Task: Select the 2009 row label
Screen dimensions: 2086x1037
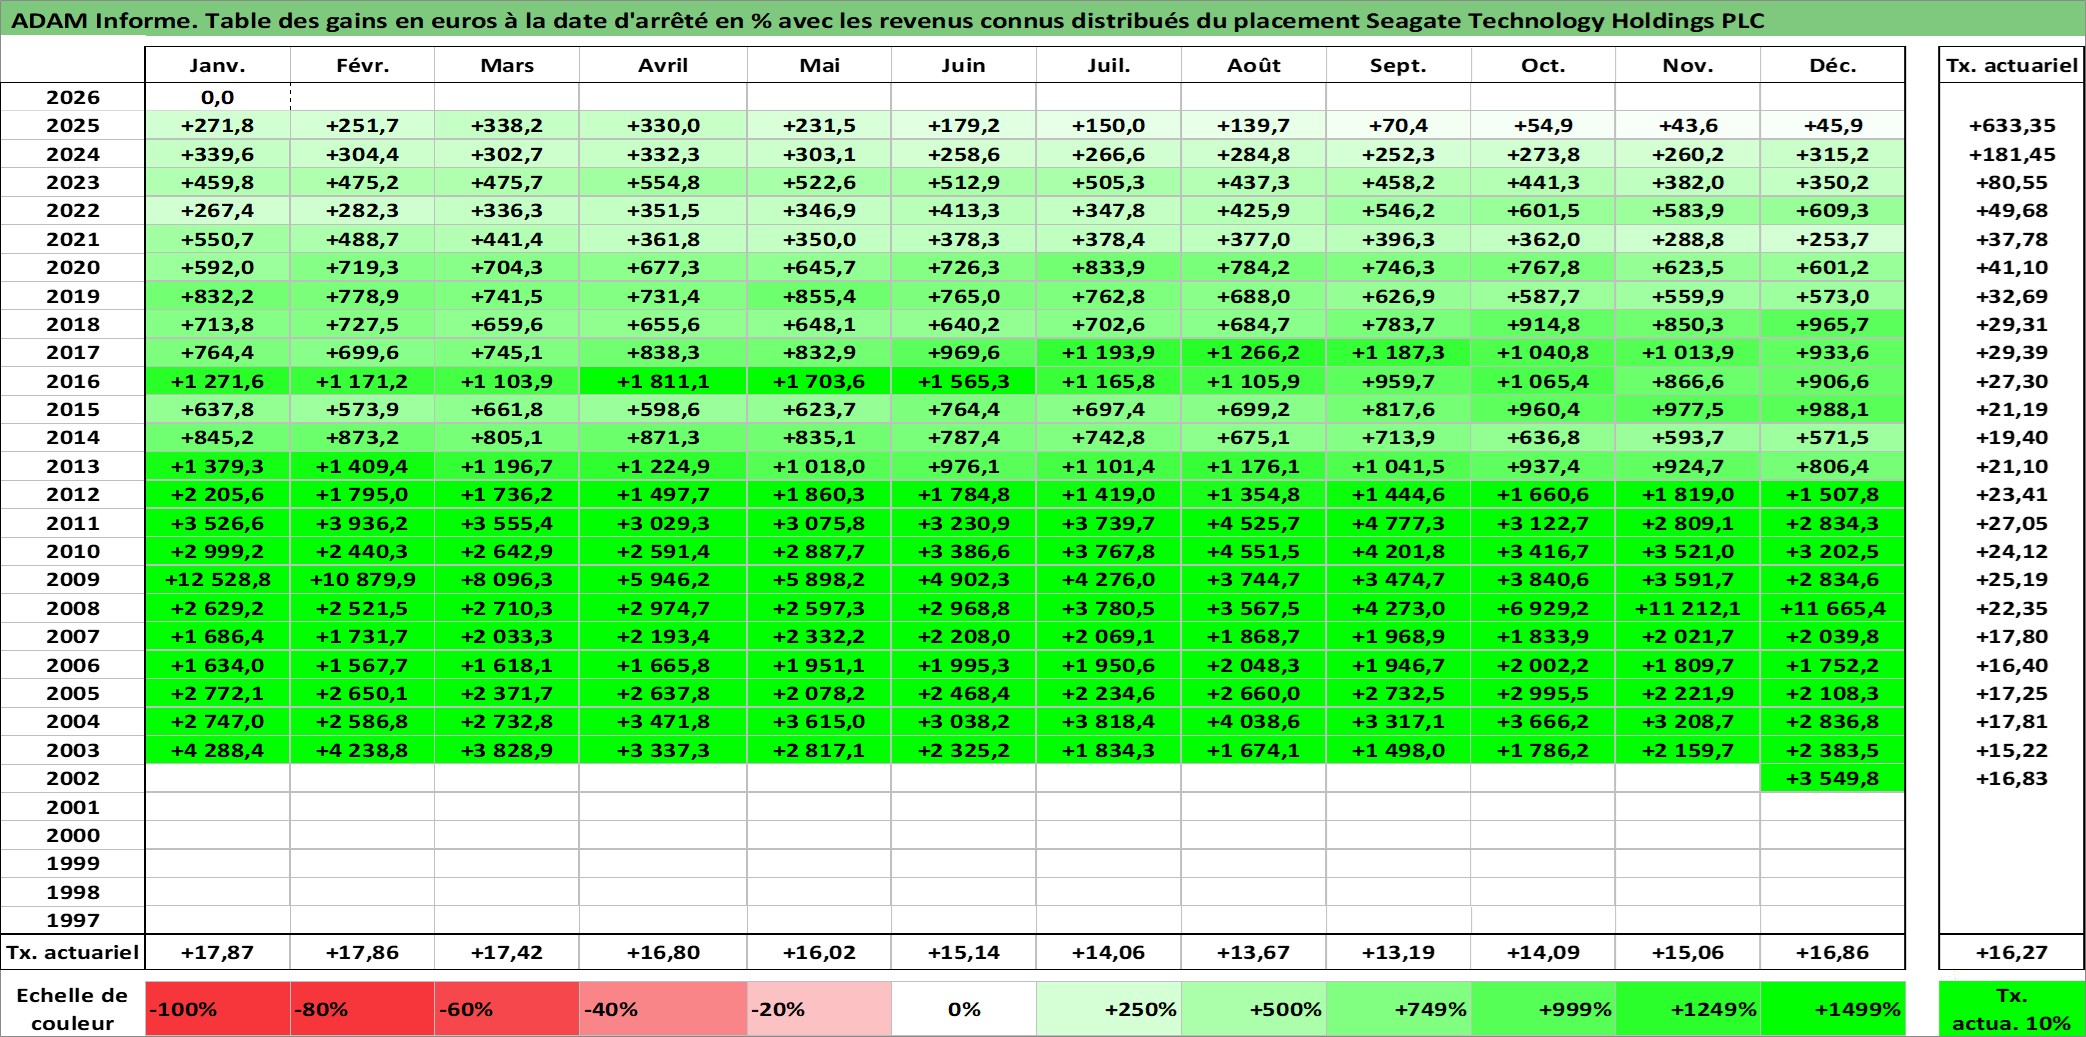Action: click(73, 579)
